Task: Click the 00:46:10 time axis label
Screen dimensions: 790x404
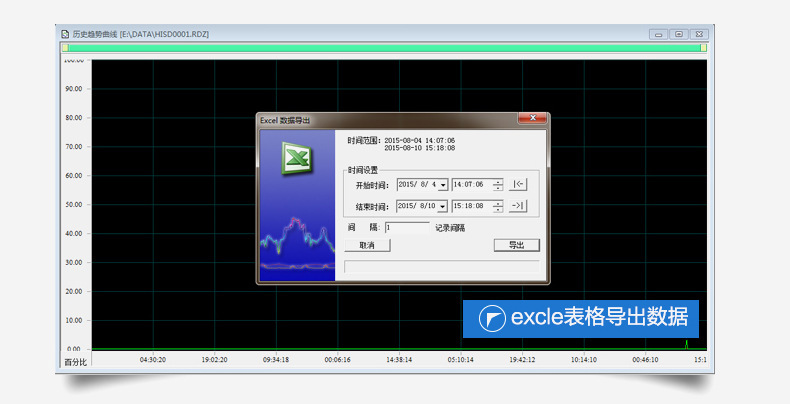Action: point(645,360)
